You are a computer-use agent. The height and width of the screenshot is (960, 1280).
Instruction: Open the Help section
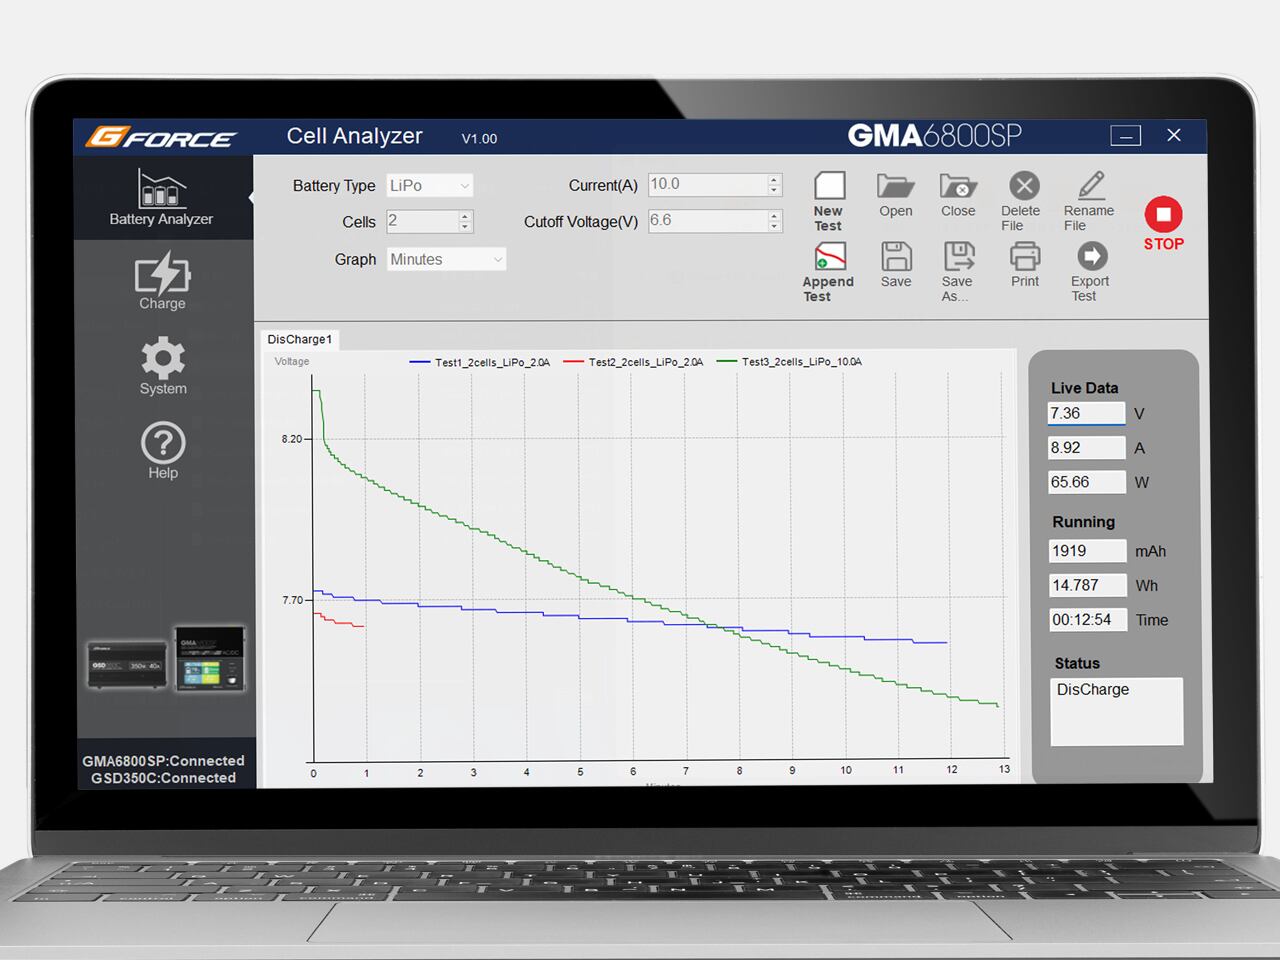[x=163, y=451]
